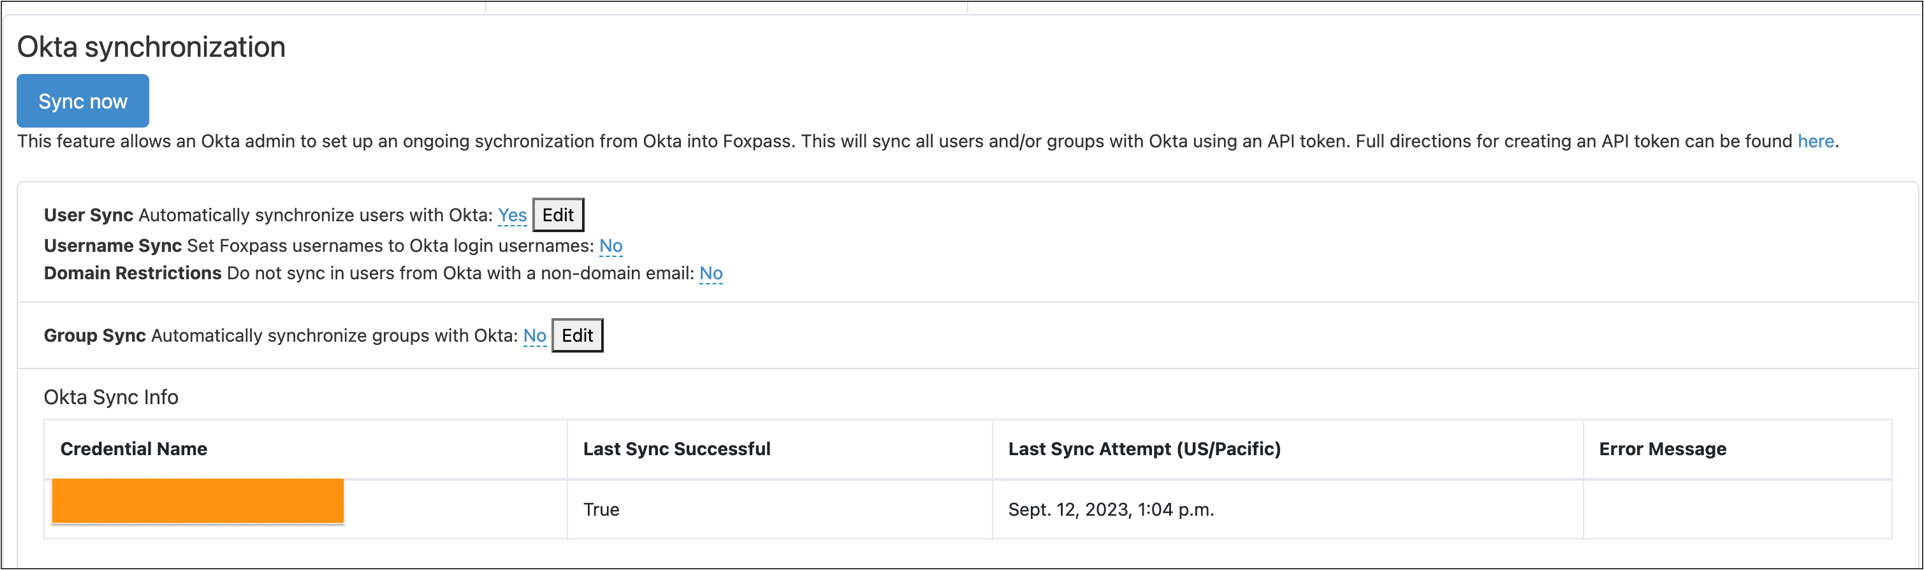The image size is (1924, 570).
Task: Click the Domain Restrictions bold label
Action: coord(133,274)
